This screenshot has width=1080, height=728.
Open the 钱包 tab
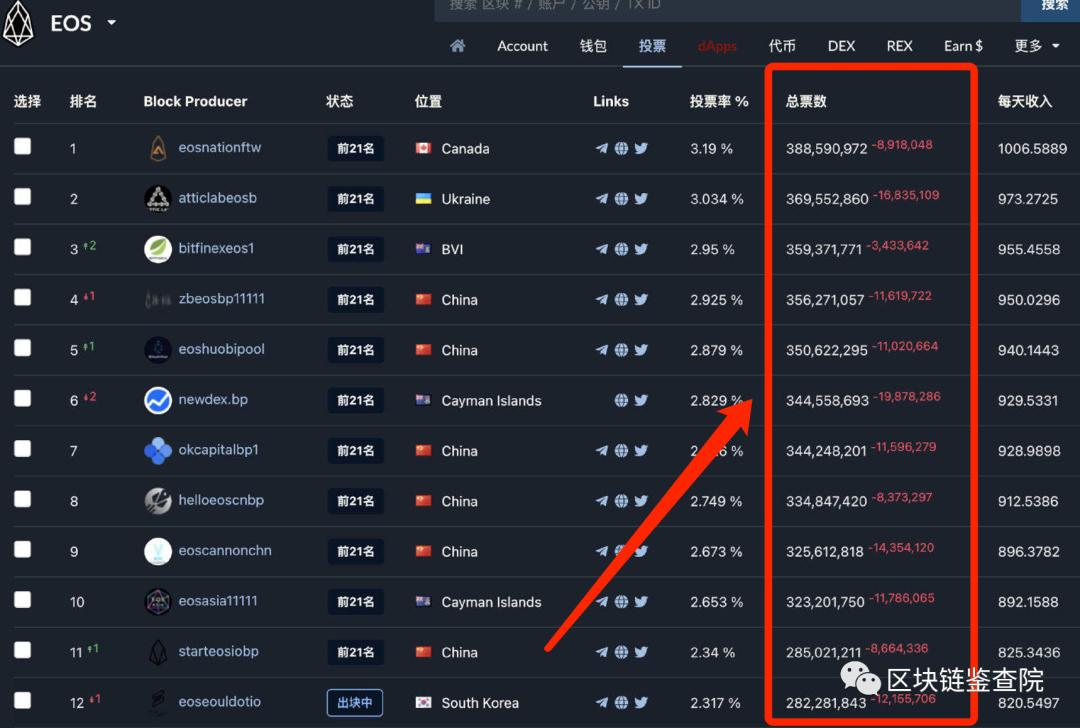click(x=592, y=46)
